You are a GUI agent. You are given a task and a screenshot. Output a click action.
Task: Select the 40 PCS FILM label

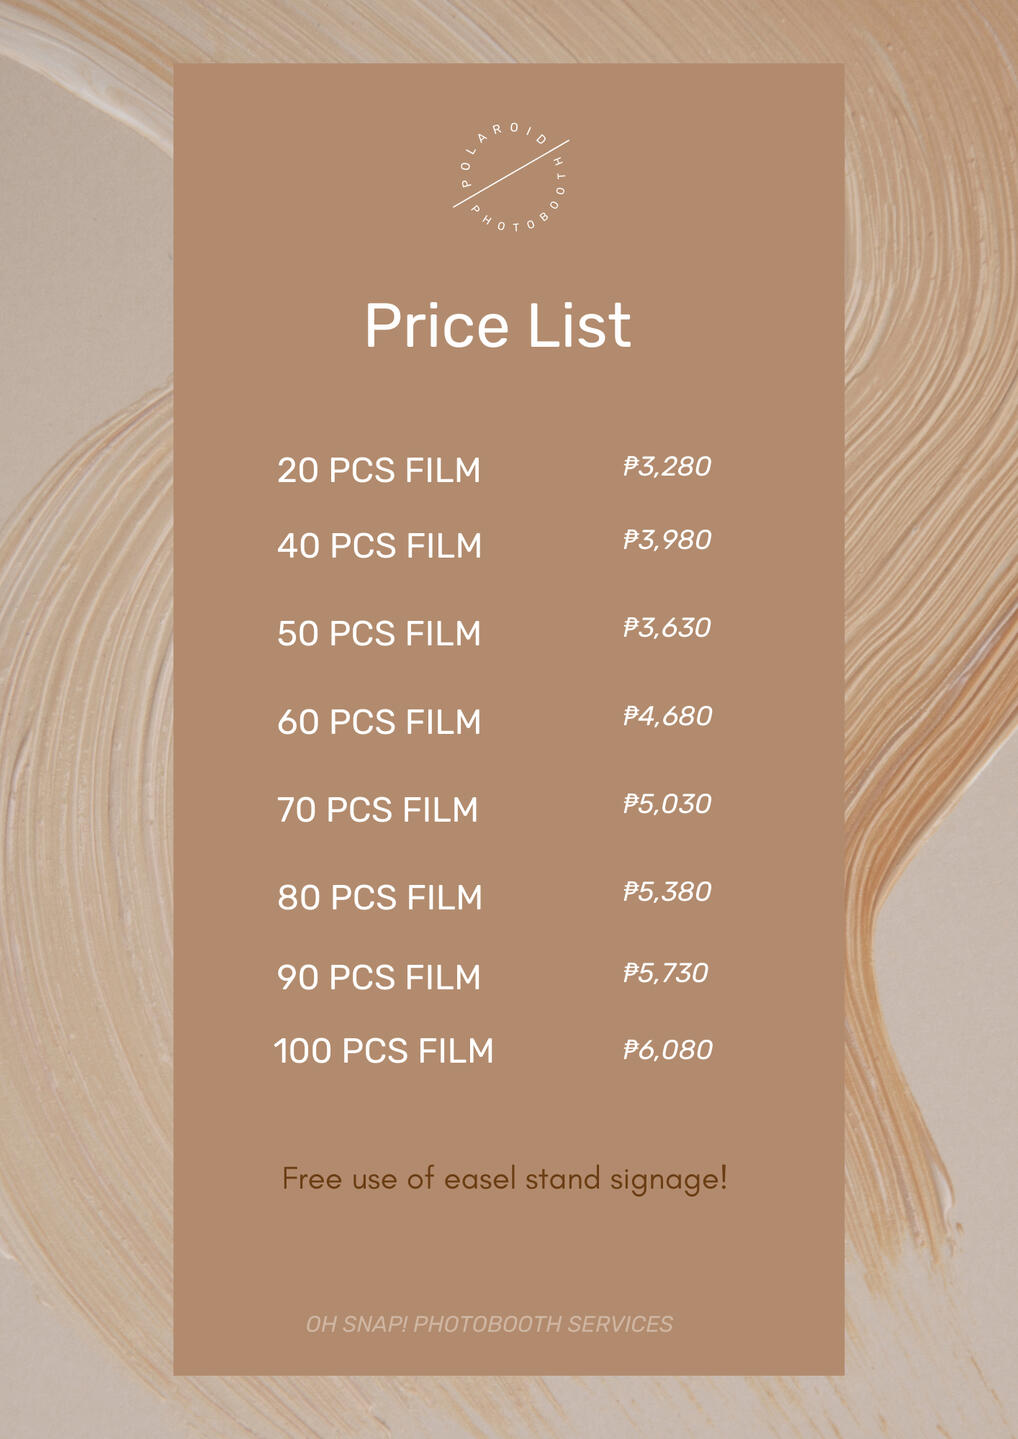click(380, 545)
